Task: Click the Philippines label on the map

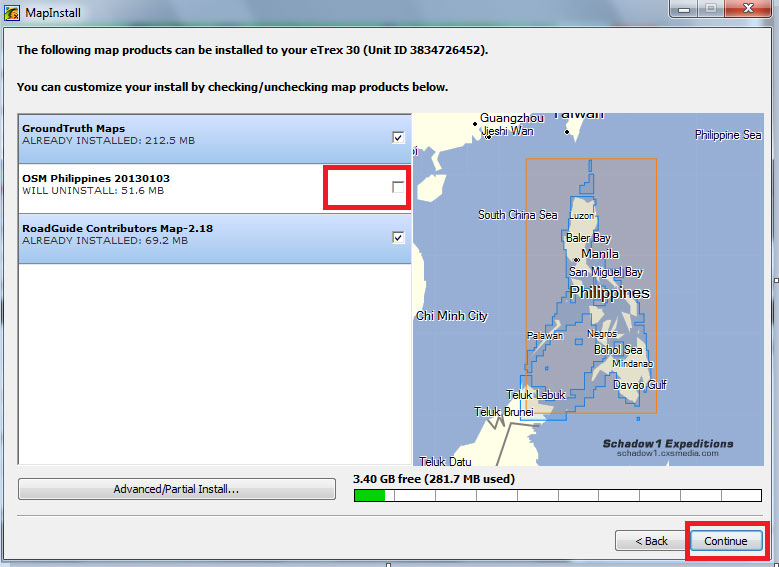Action: click(610, 293)
